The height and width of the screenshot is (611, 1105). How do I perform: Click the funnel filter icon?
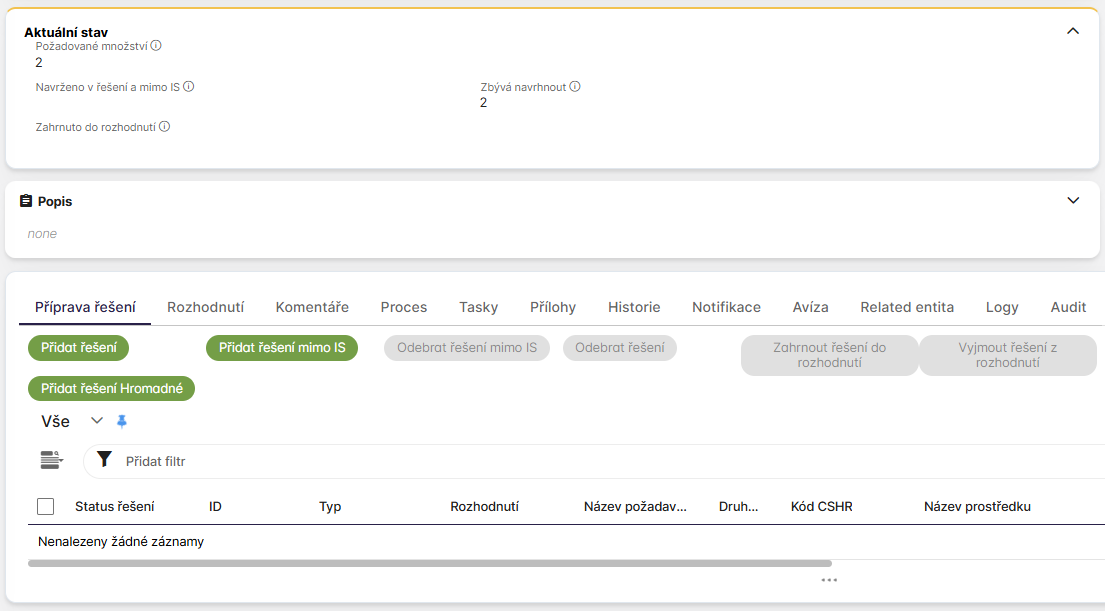click(x=104, y=460)
